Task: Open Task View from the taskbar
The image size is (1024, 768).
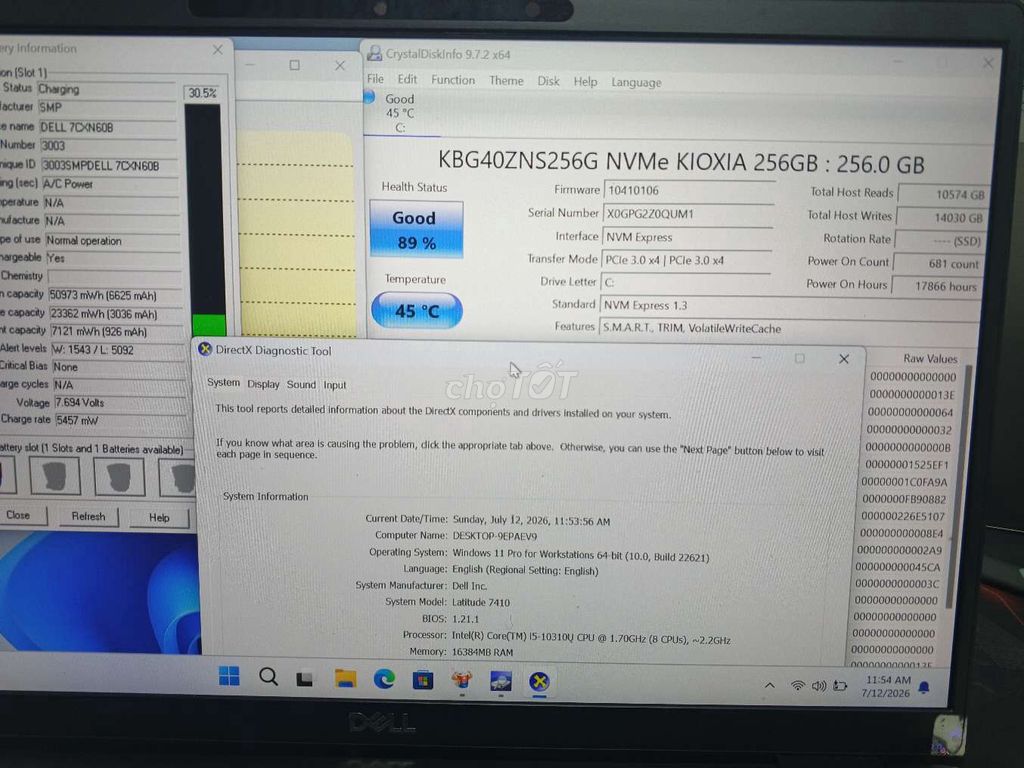Action: click(304, 679)
